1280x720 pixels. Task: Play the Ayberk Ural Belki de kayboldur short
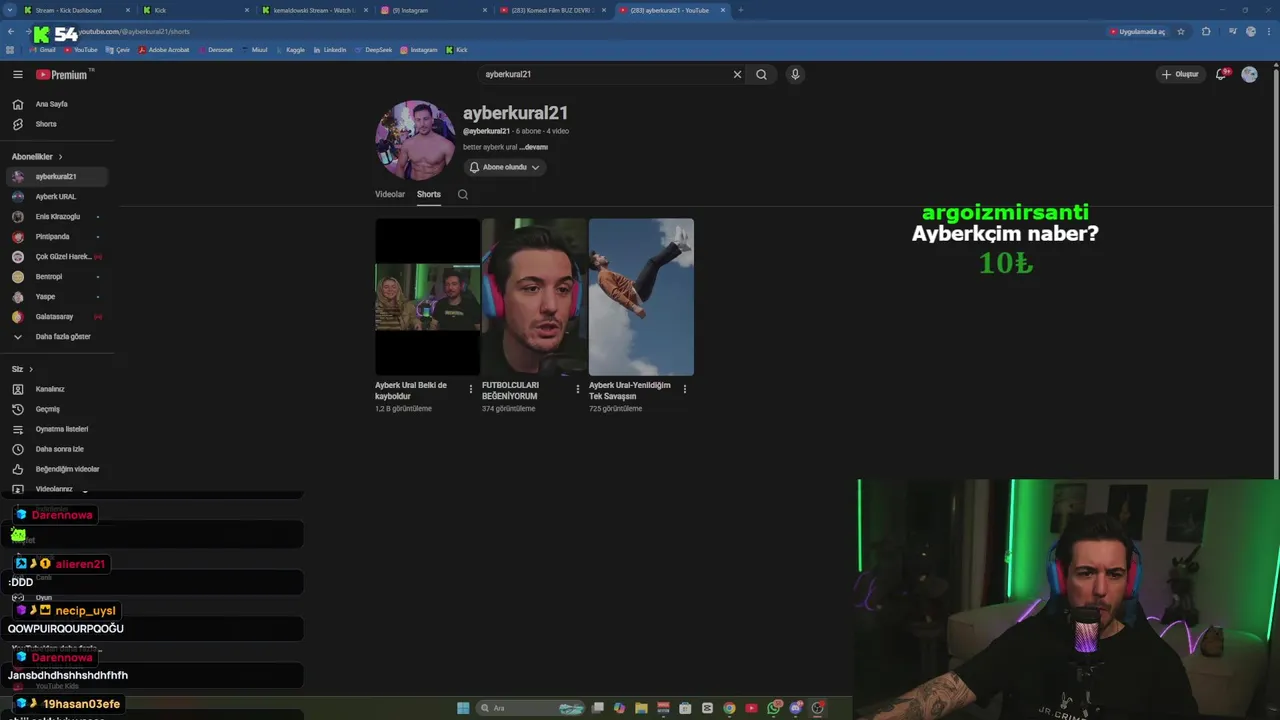(x=427, y=297)
